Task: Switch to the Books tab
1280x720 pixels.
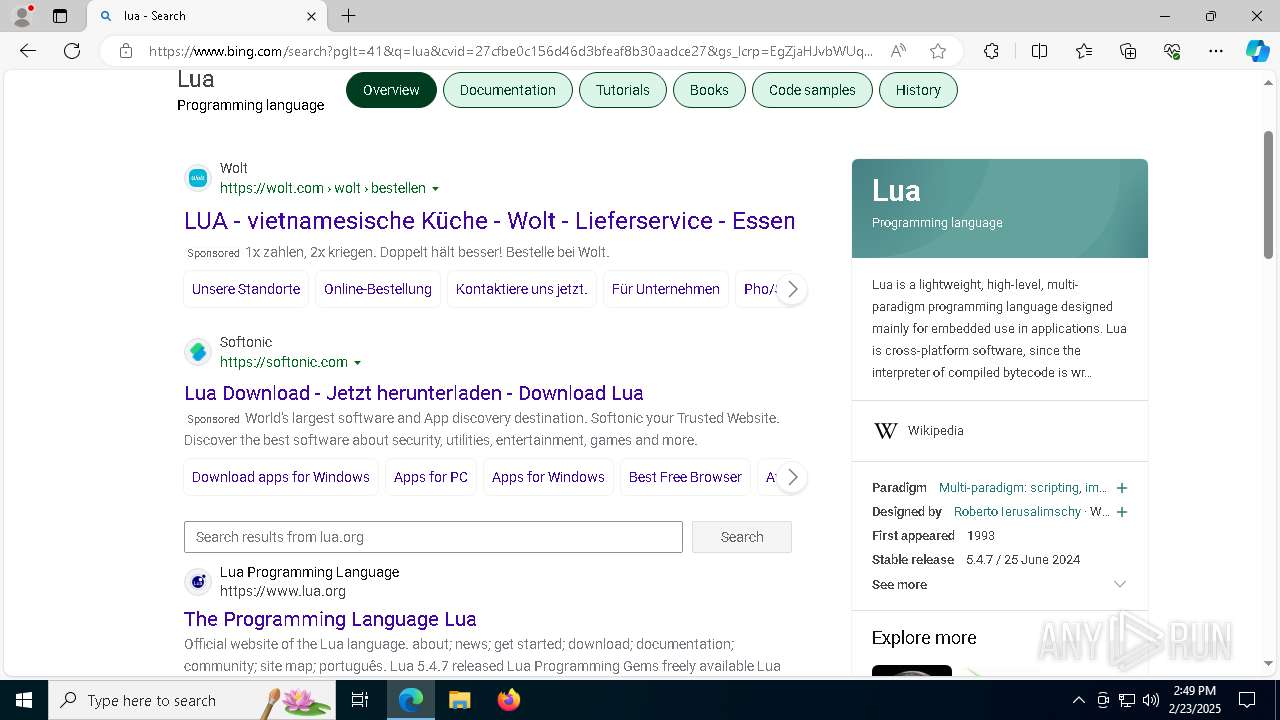Action: click(709, 90)
